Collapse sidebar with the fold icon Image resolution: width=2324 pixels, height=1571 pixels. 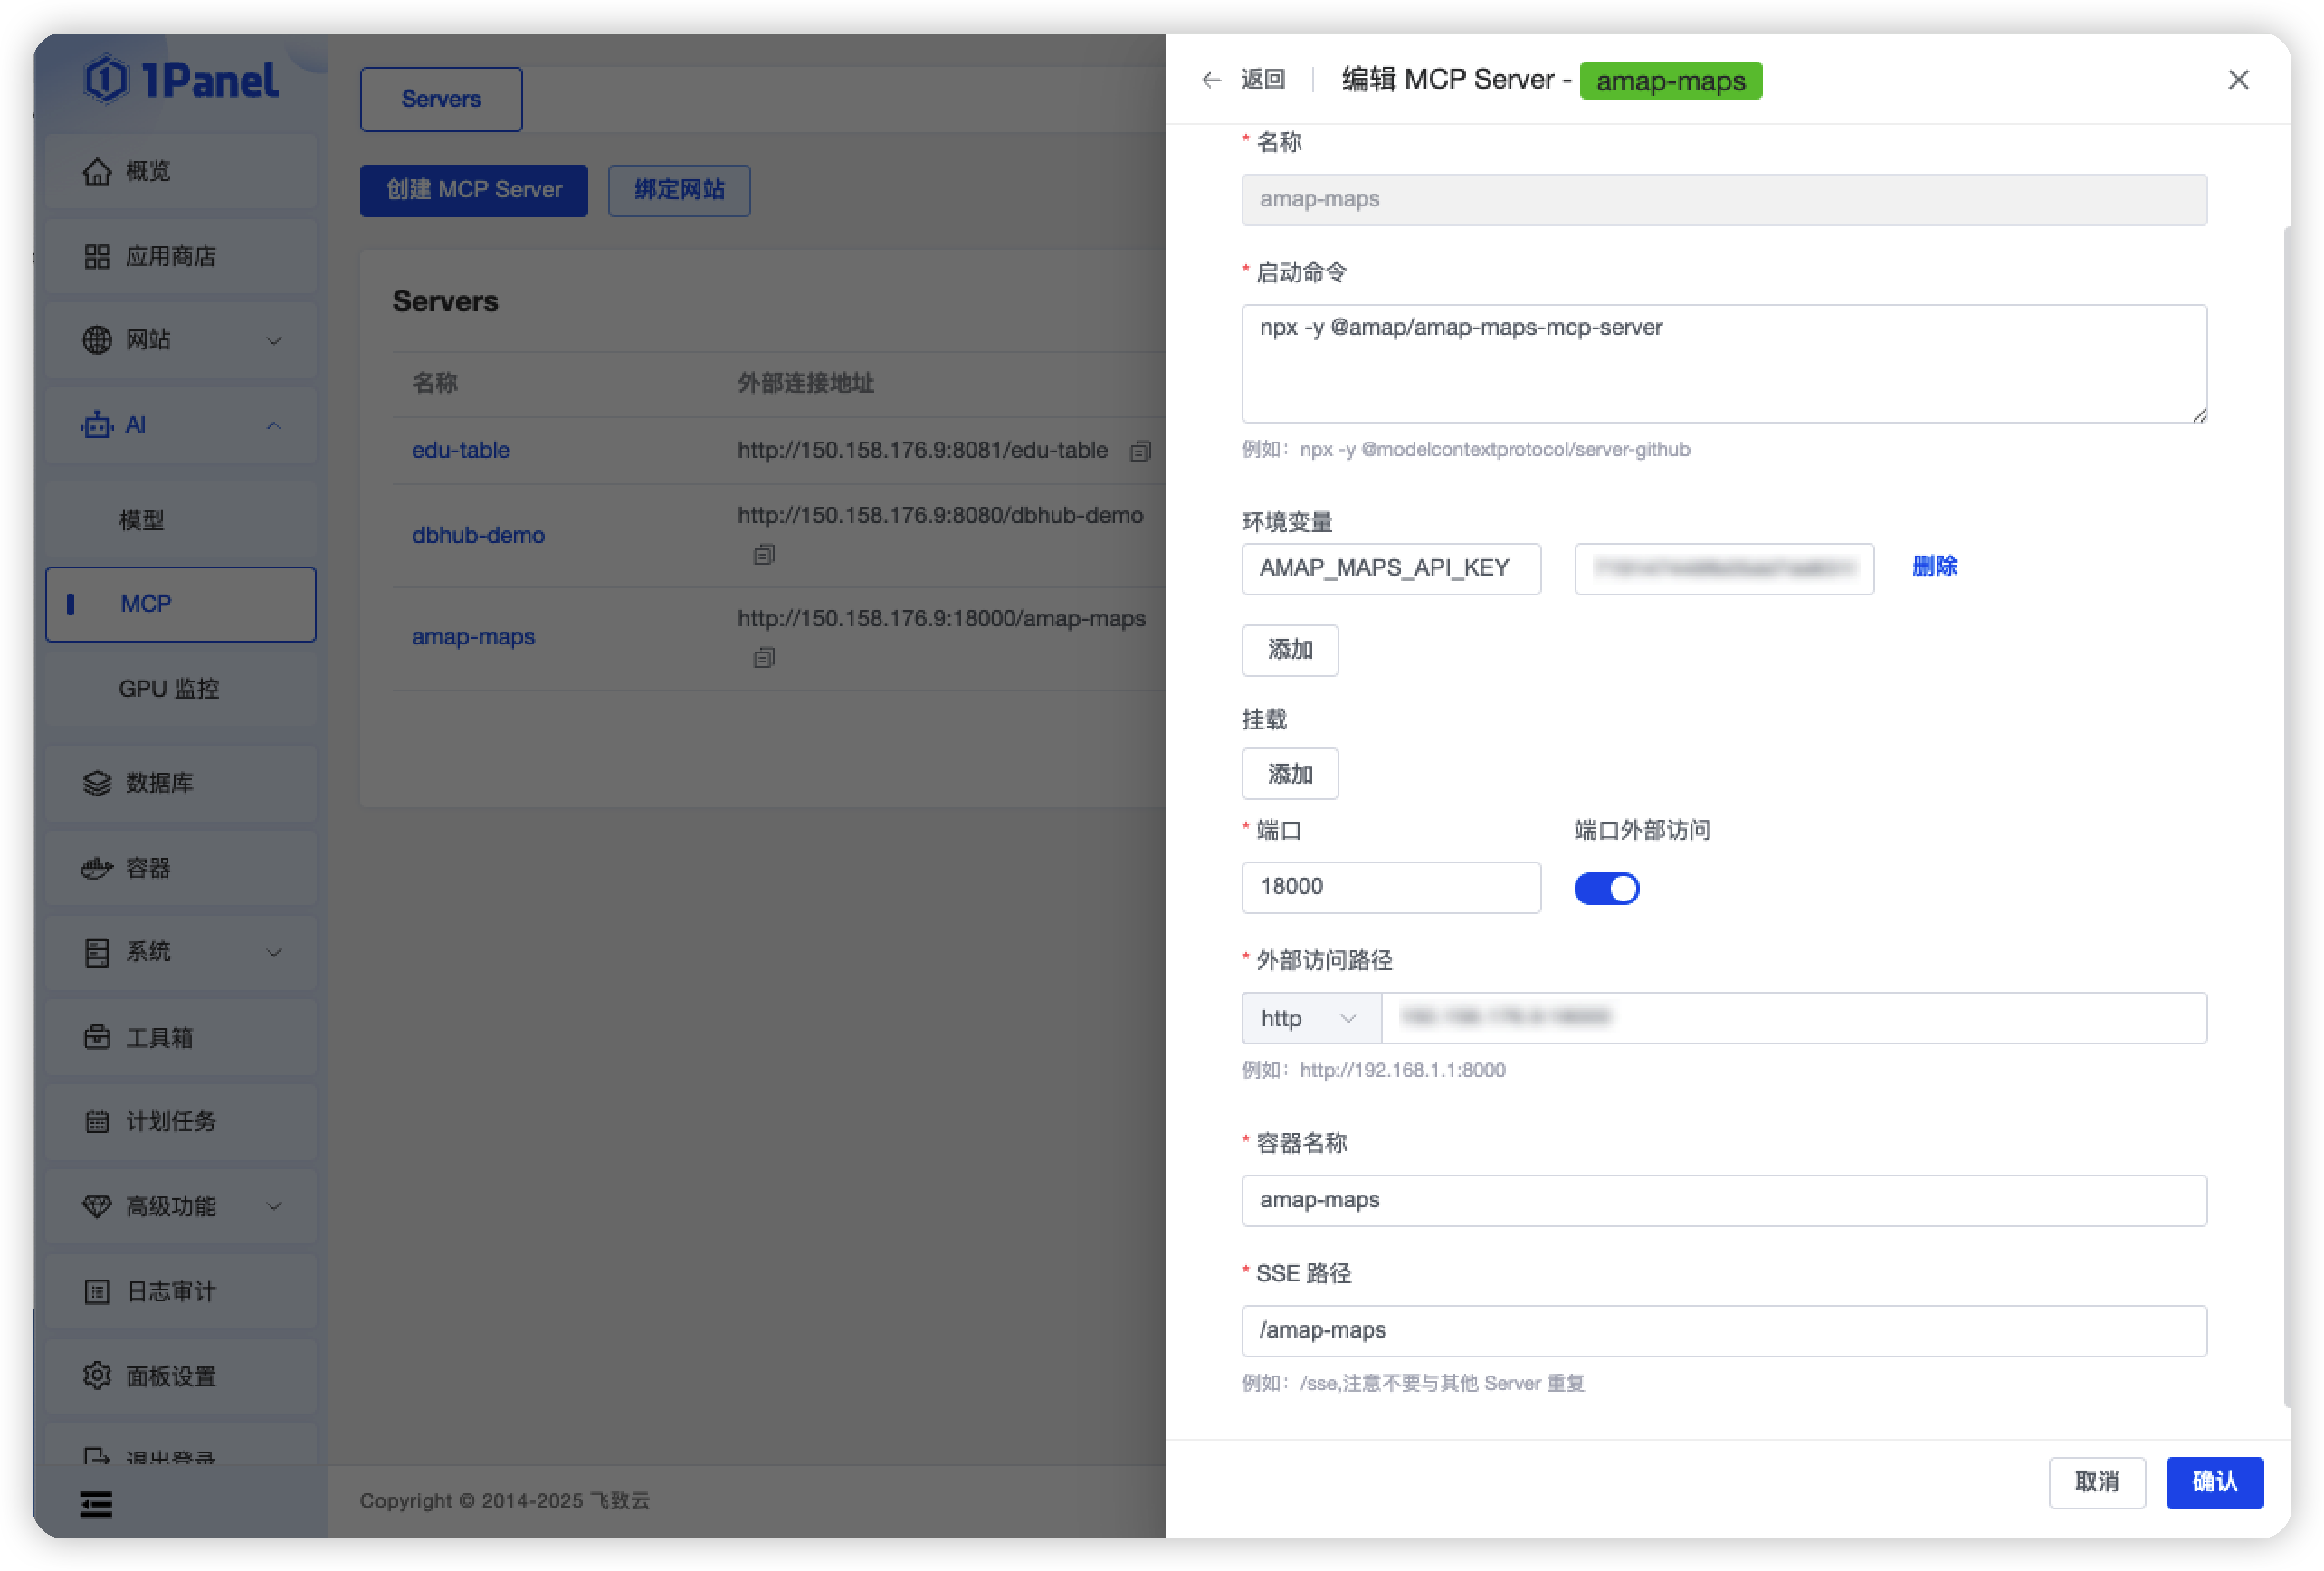[96, 1504]
